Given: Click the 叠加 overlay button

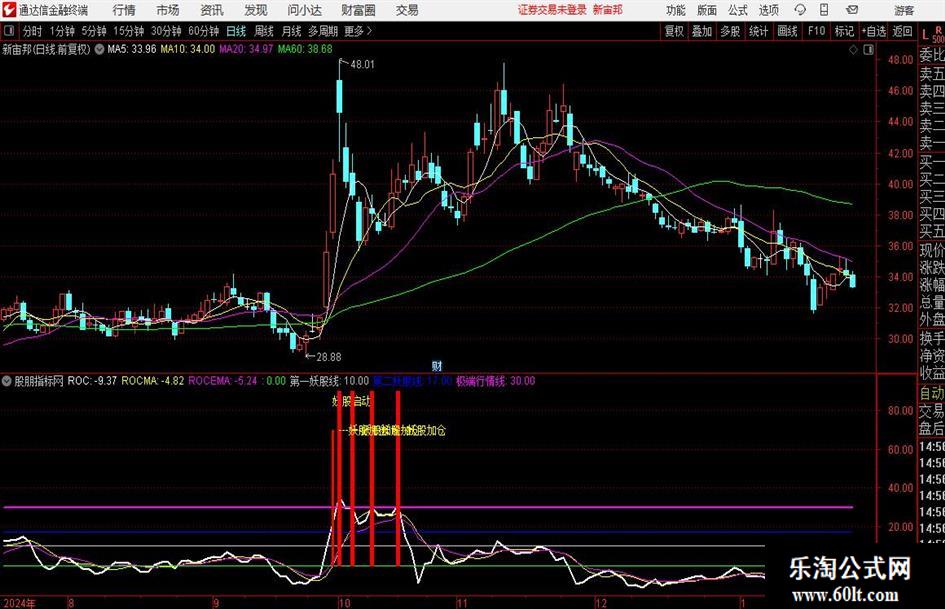Looking at the screenshot, I should (702, 31).
